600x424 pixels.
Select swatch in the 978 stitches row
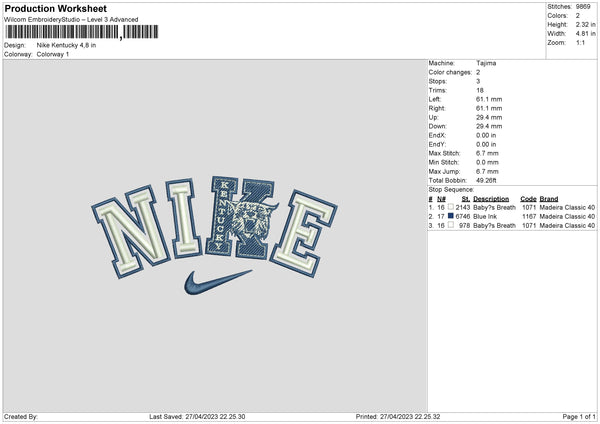[450, 225]
